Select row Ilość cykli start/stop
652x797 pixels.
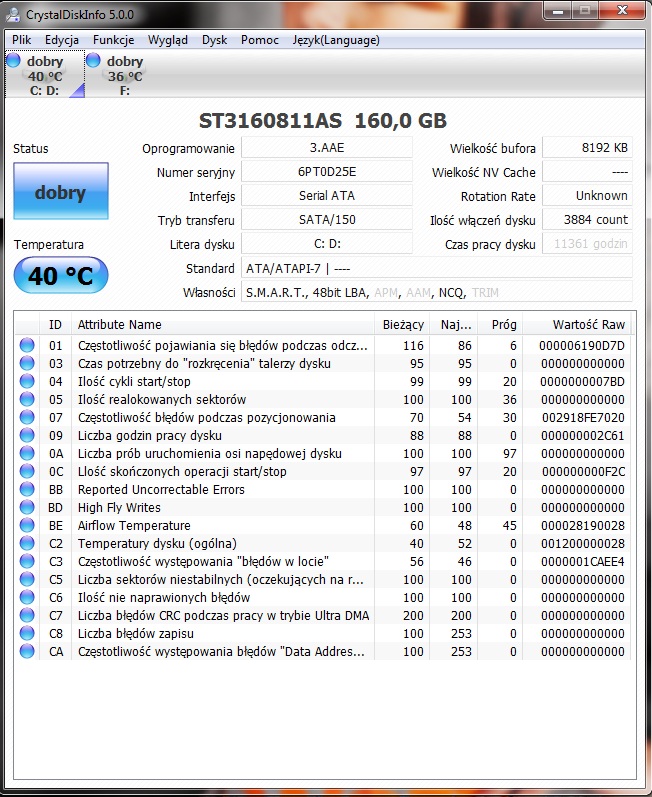(323, 381)
